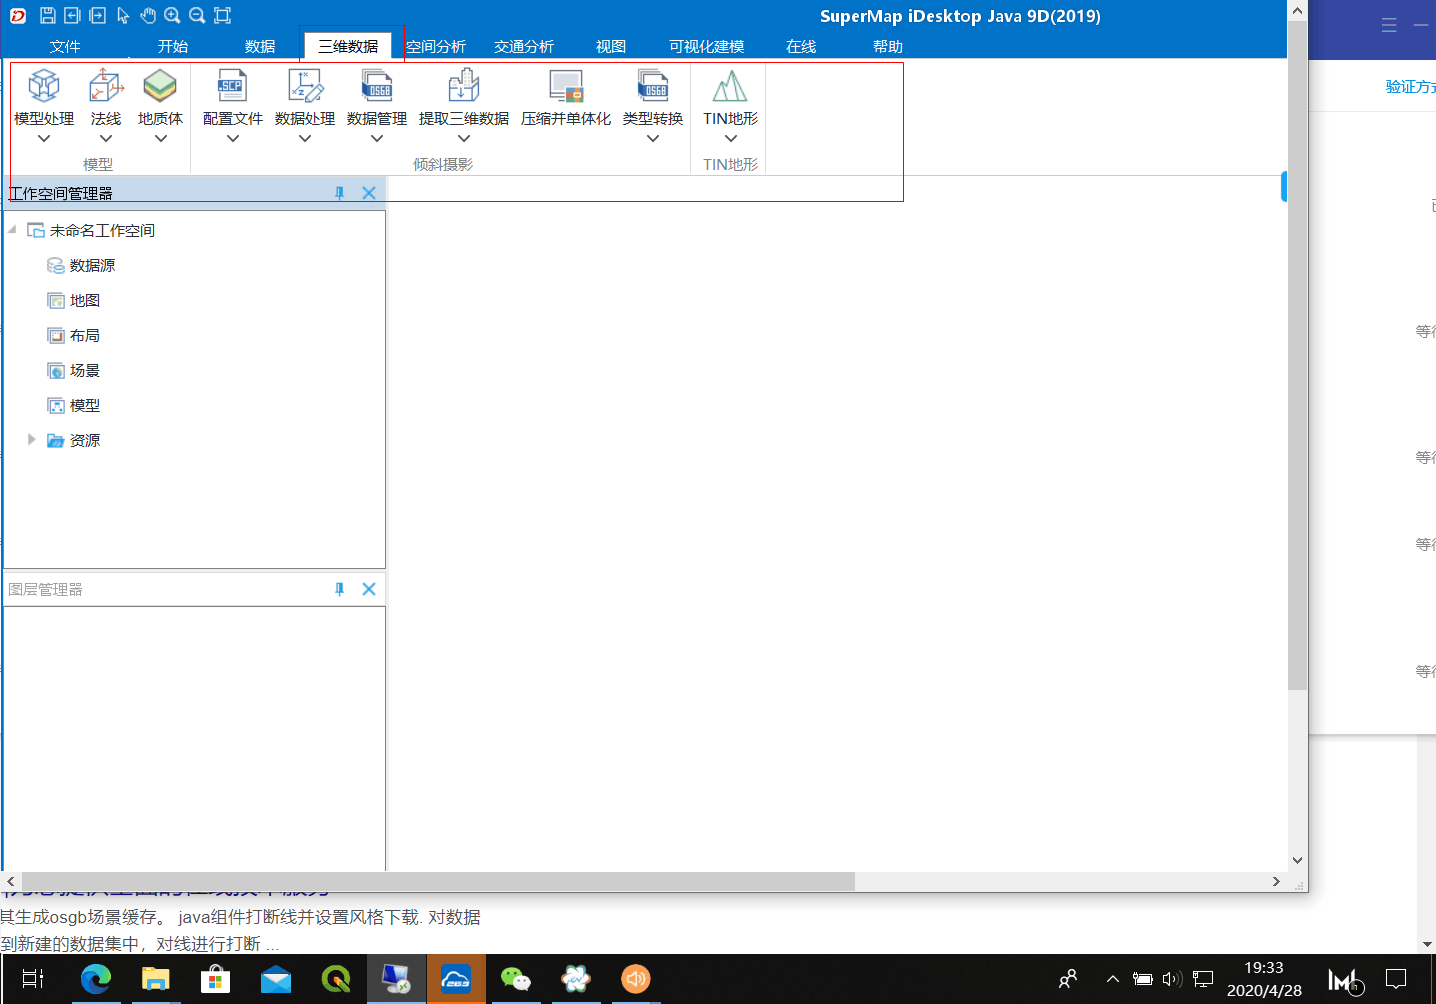Open Microsoft Store from taskbar
This screenshot has height=1004, width=1436.
(216, 979)
